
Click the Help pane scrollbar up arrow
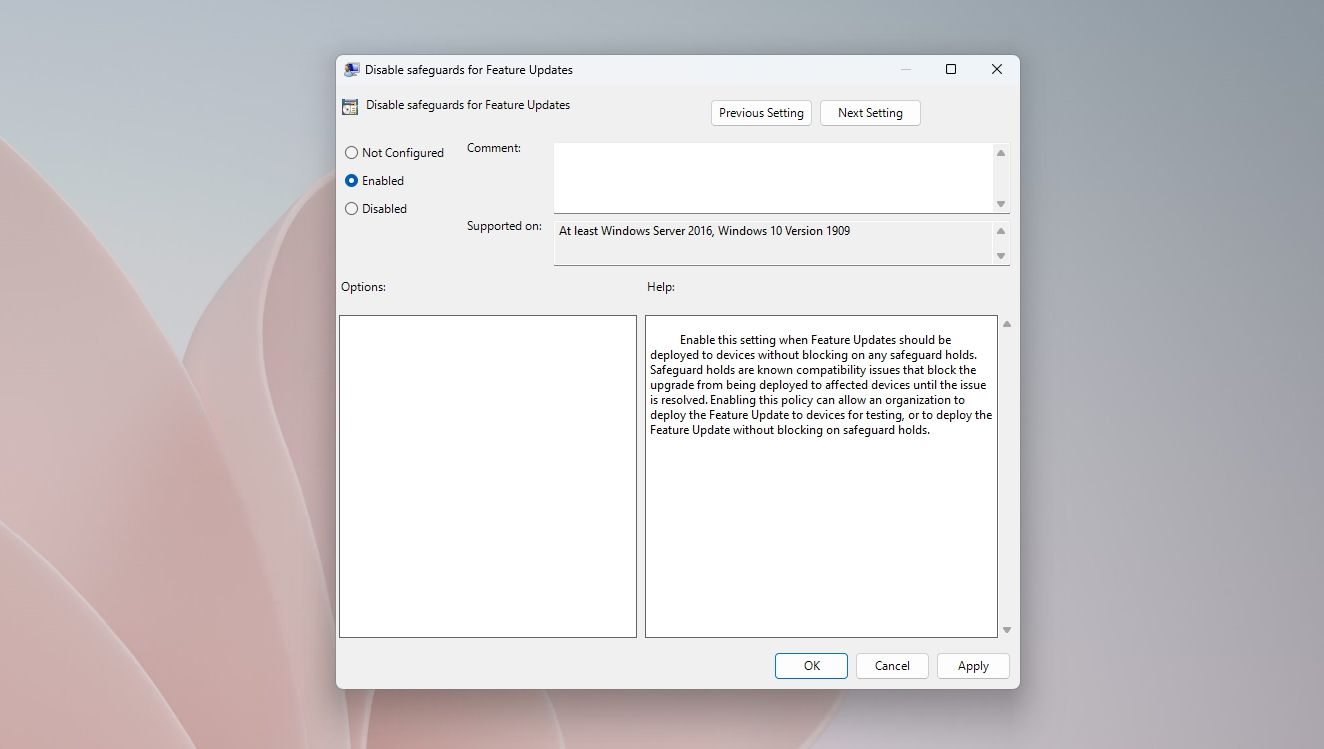(1006, 323)
